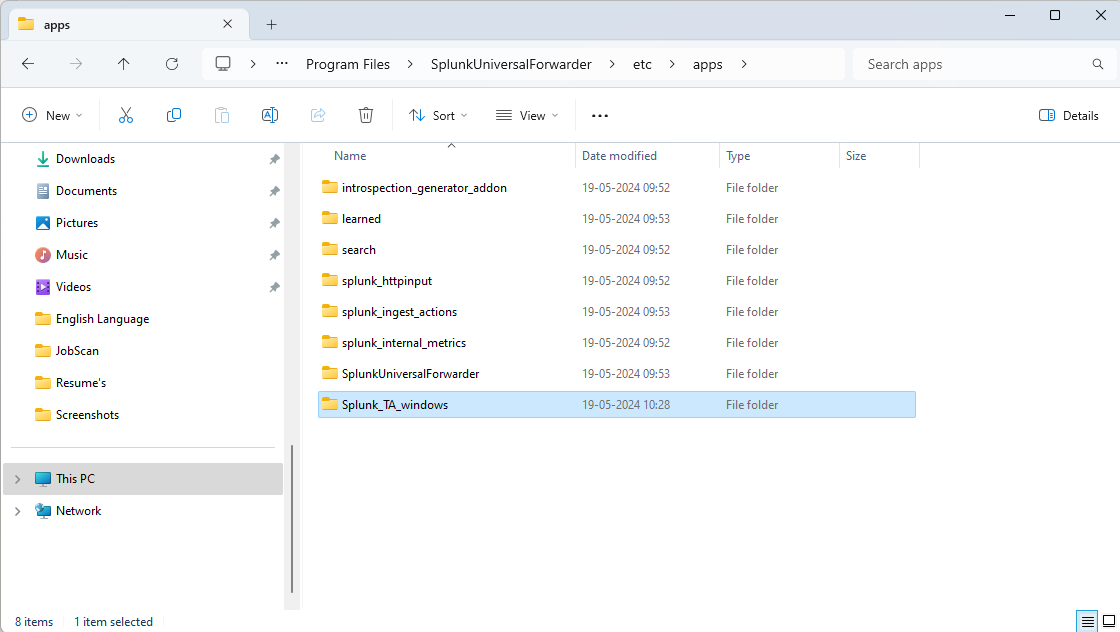This screenshot has width=1120, height=632.
Task: Click the search magnifier icon
Action: click(1098, 64)
